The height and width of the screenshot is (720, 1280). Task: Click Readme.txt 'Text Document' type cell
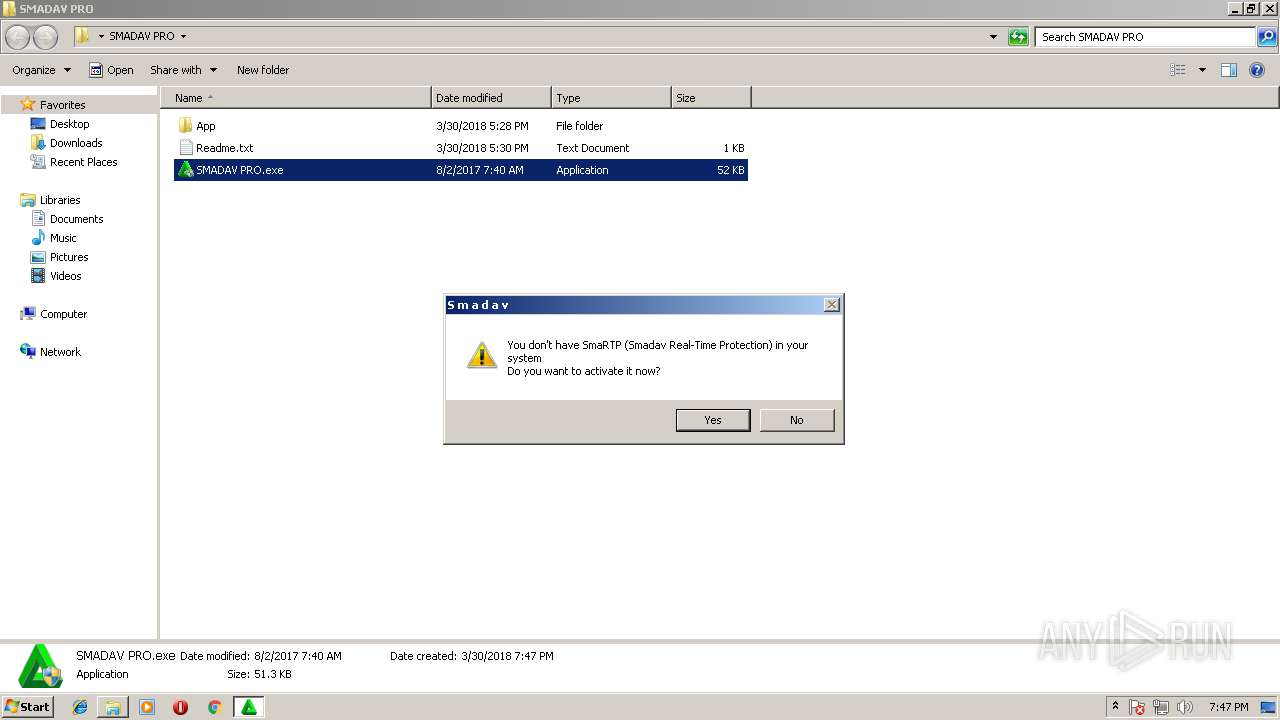point(593,148)
